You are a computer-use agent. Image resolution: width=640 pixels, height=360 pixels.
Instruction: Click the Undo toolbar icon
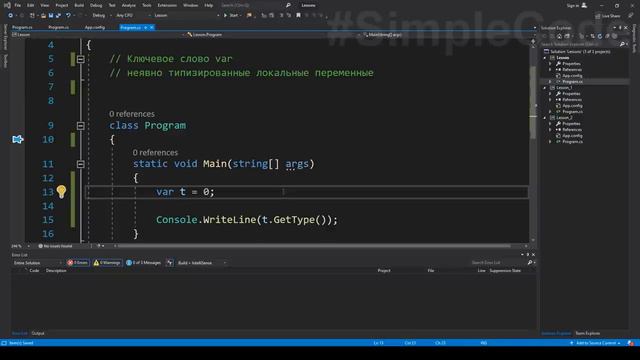tap(68, 16)
